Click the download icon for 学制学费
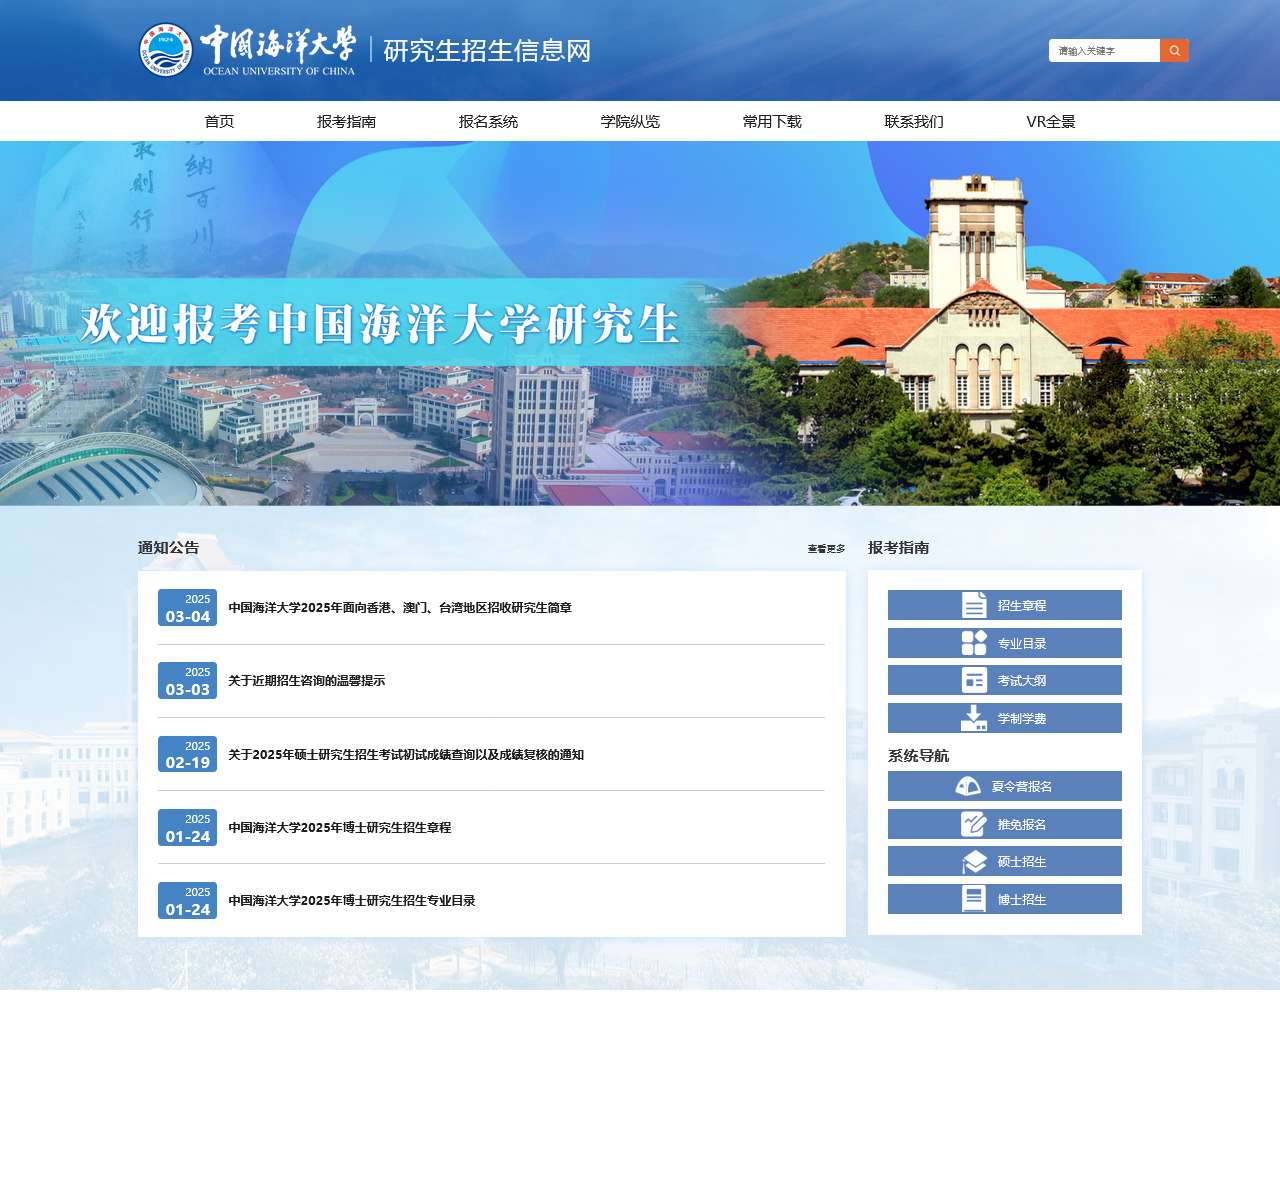This screenshot has width=1280, height=1195. 974,718
